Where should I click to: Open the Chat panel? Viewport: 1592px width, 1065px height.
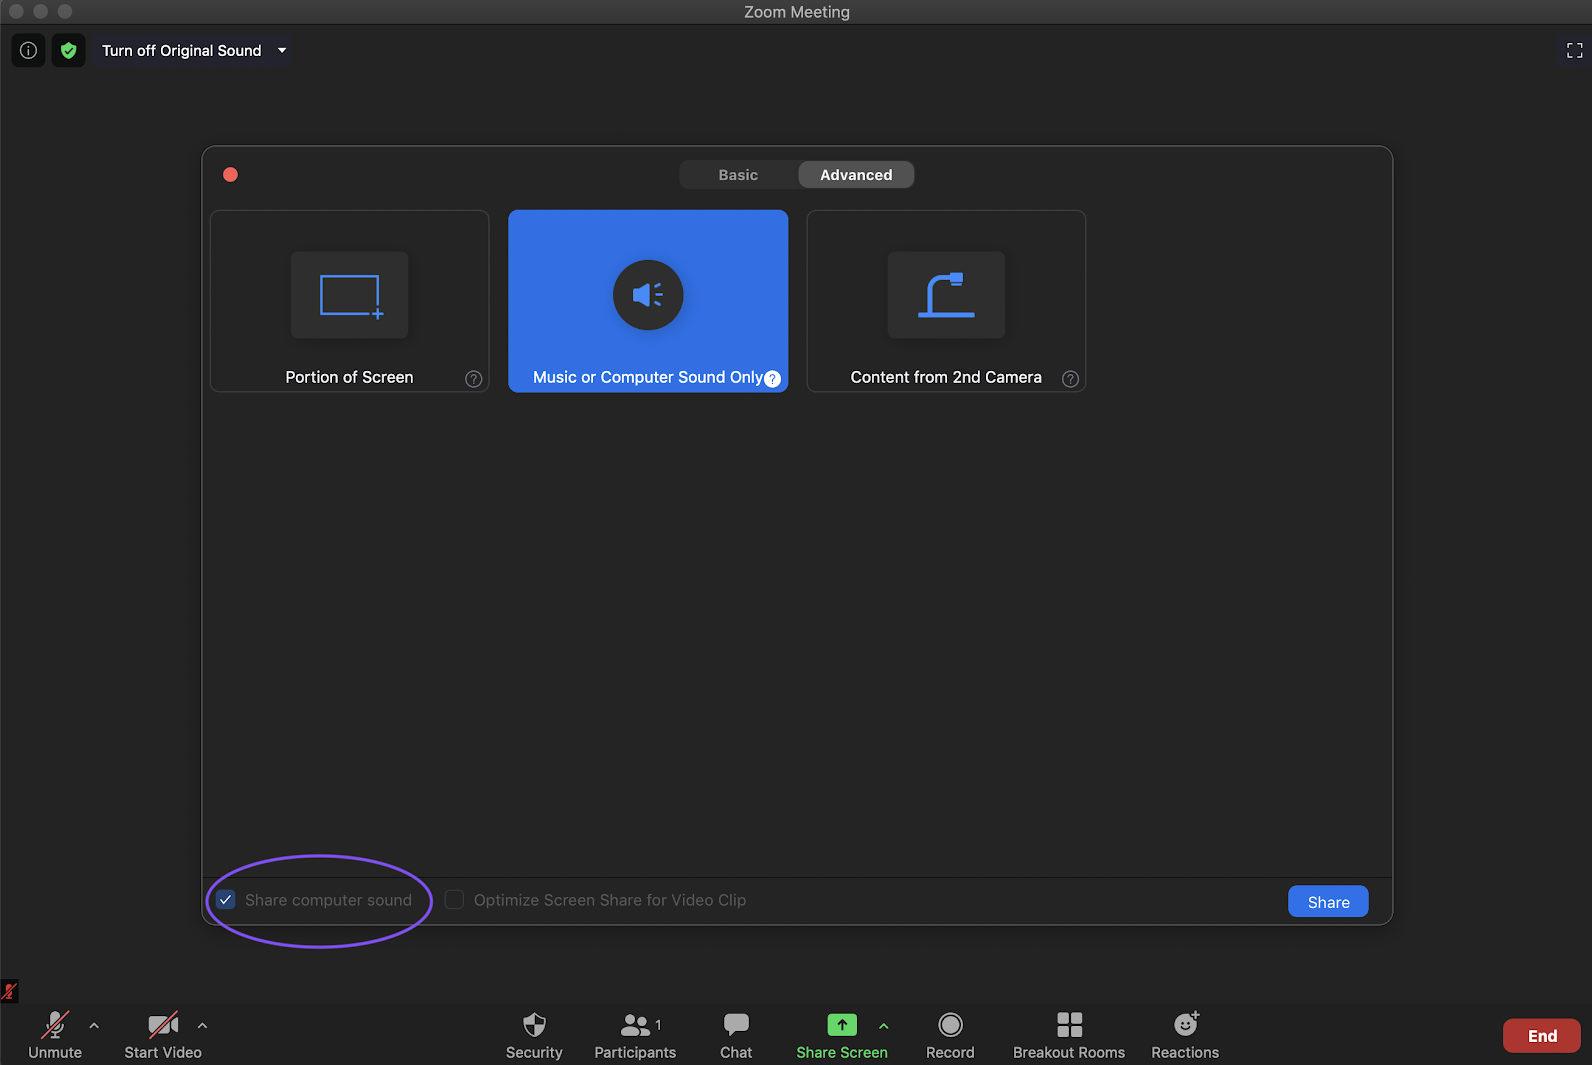[736, 1035]
